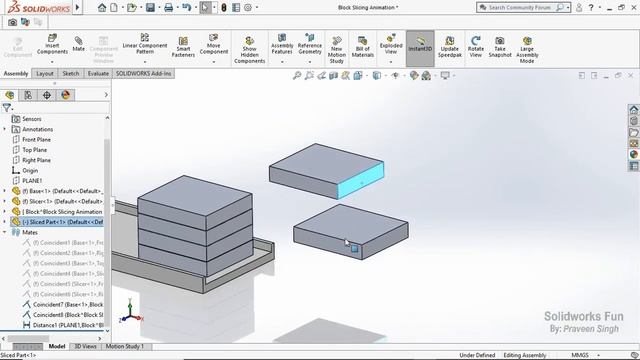
Task: Open the SOLIDWORKS Add-Ins tab
Action: pos(143,73)
